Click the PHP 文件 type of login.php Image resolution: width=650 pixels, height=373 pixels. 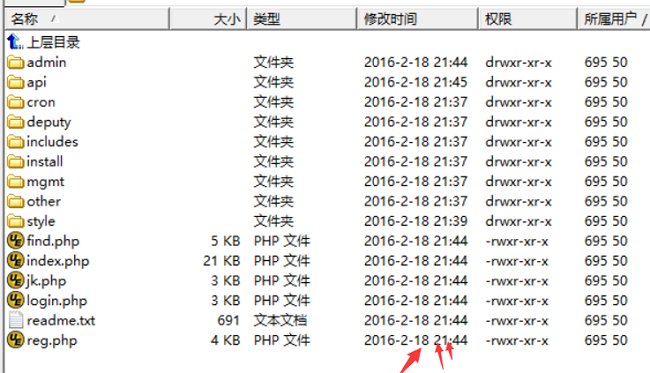click(282, 300)
